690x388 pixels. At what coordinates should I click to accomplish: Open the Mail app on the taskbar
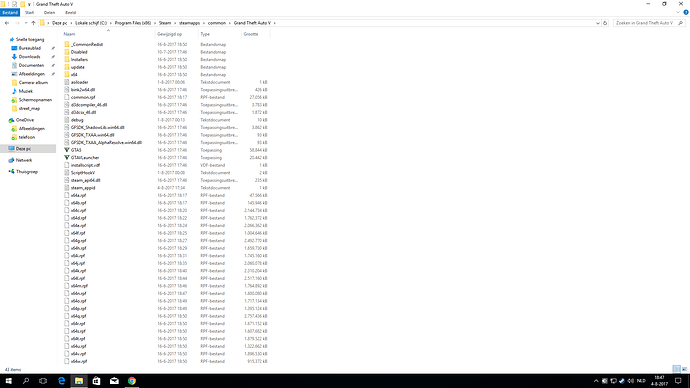114,381
